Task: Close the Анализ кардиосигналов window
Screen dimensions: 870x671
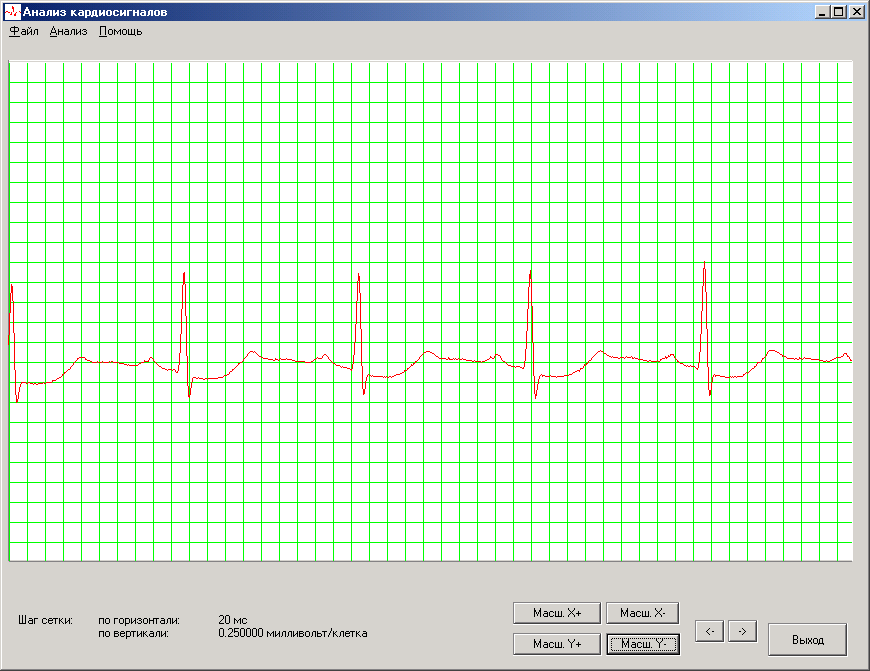Action: tap(856, 12)
